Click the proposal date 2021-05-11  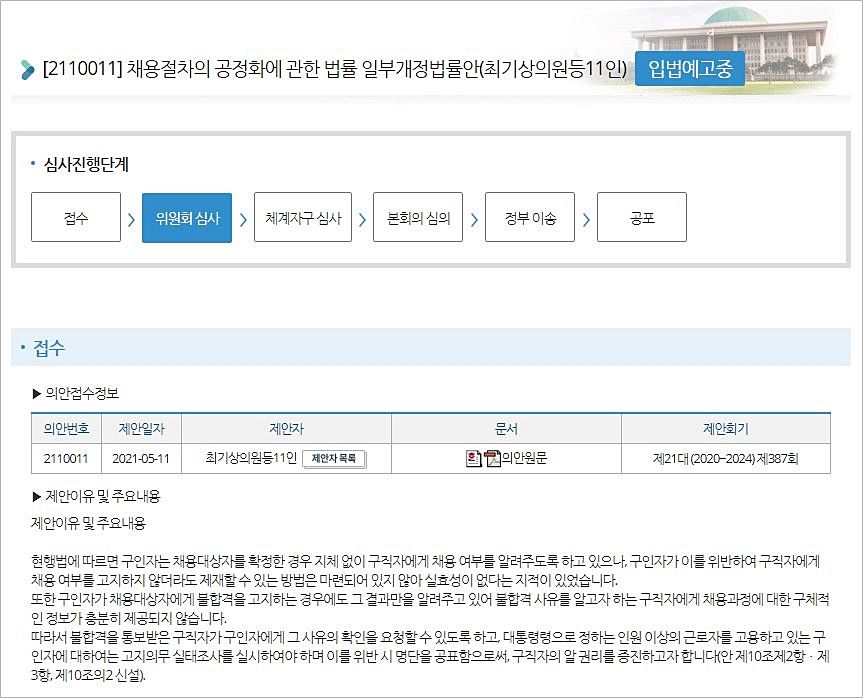pos(141,459)
